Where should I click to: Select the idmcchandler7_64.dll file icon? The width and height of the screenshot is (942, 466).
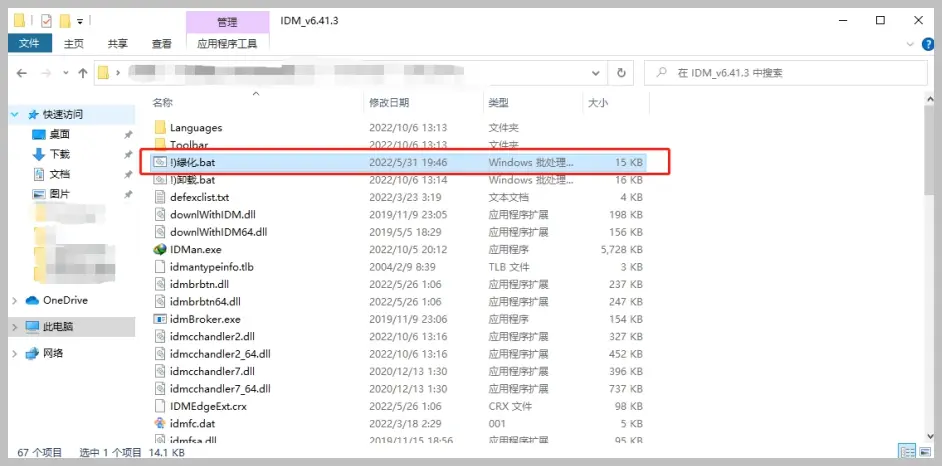160,389
